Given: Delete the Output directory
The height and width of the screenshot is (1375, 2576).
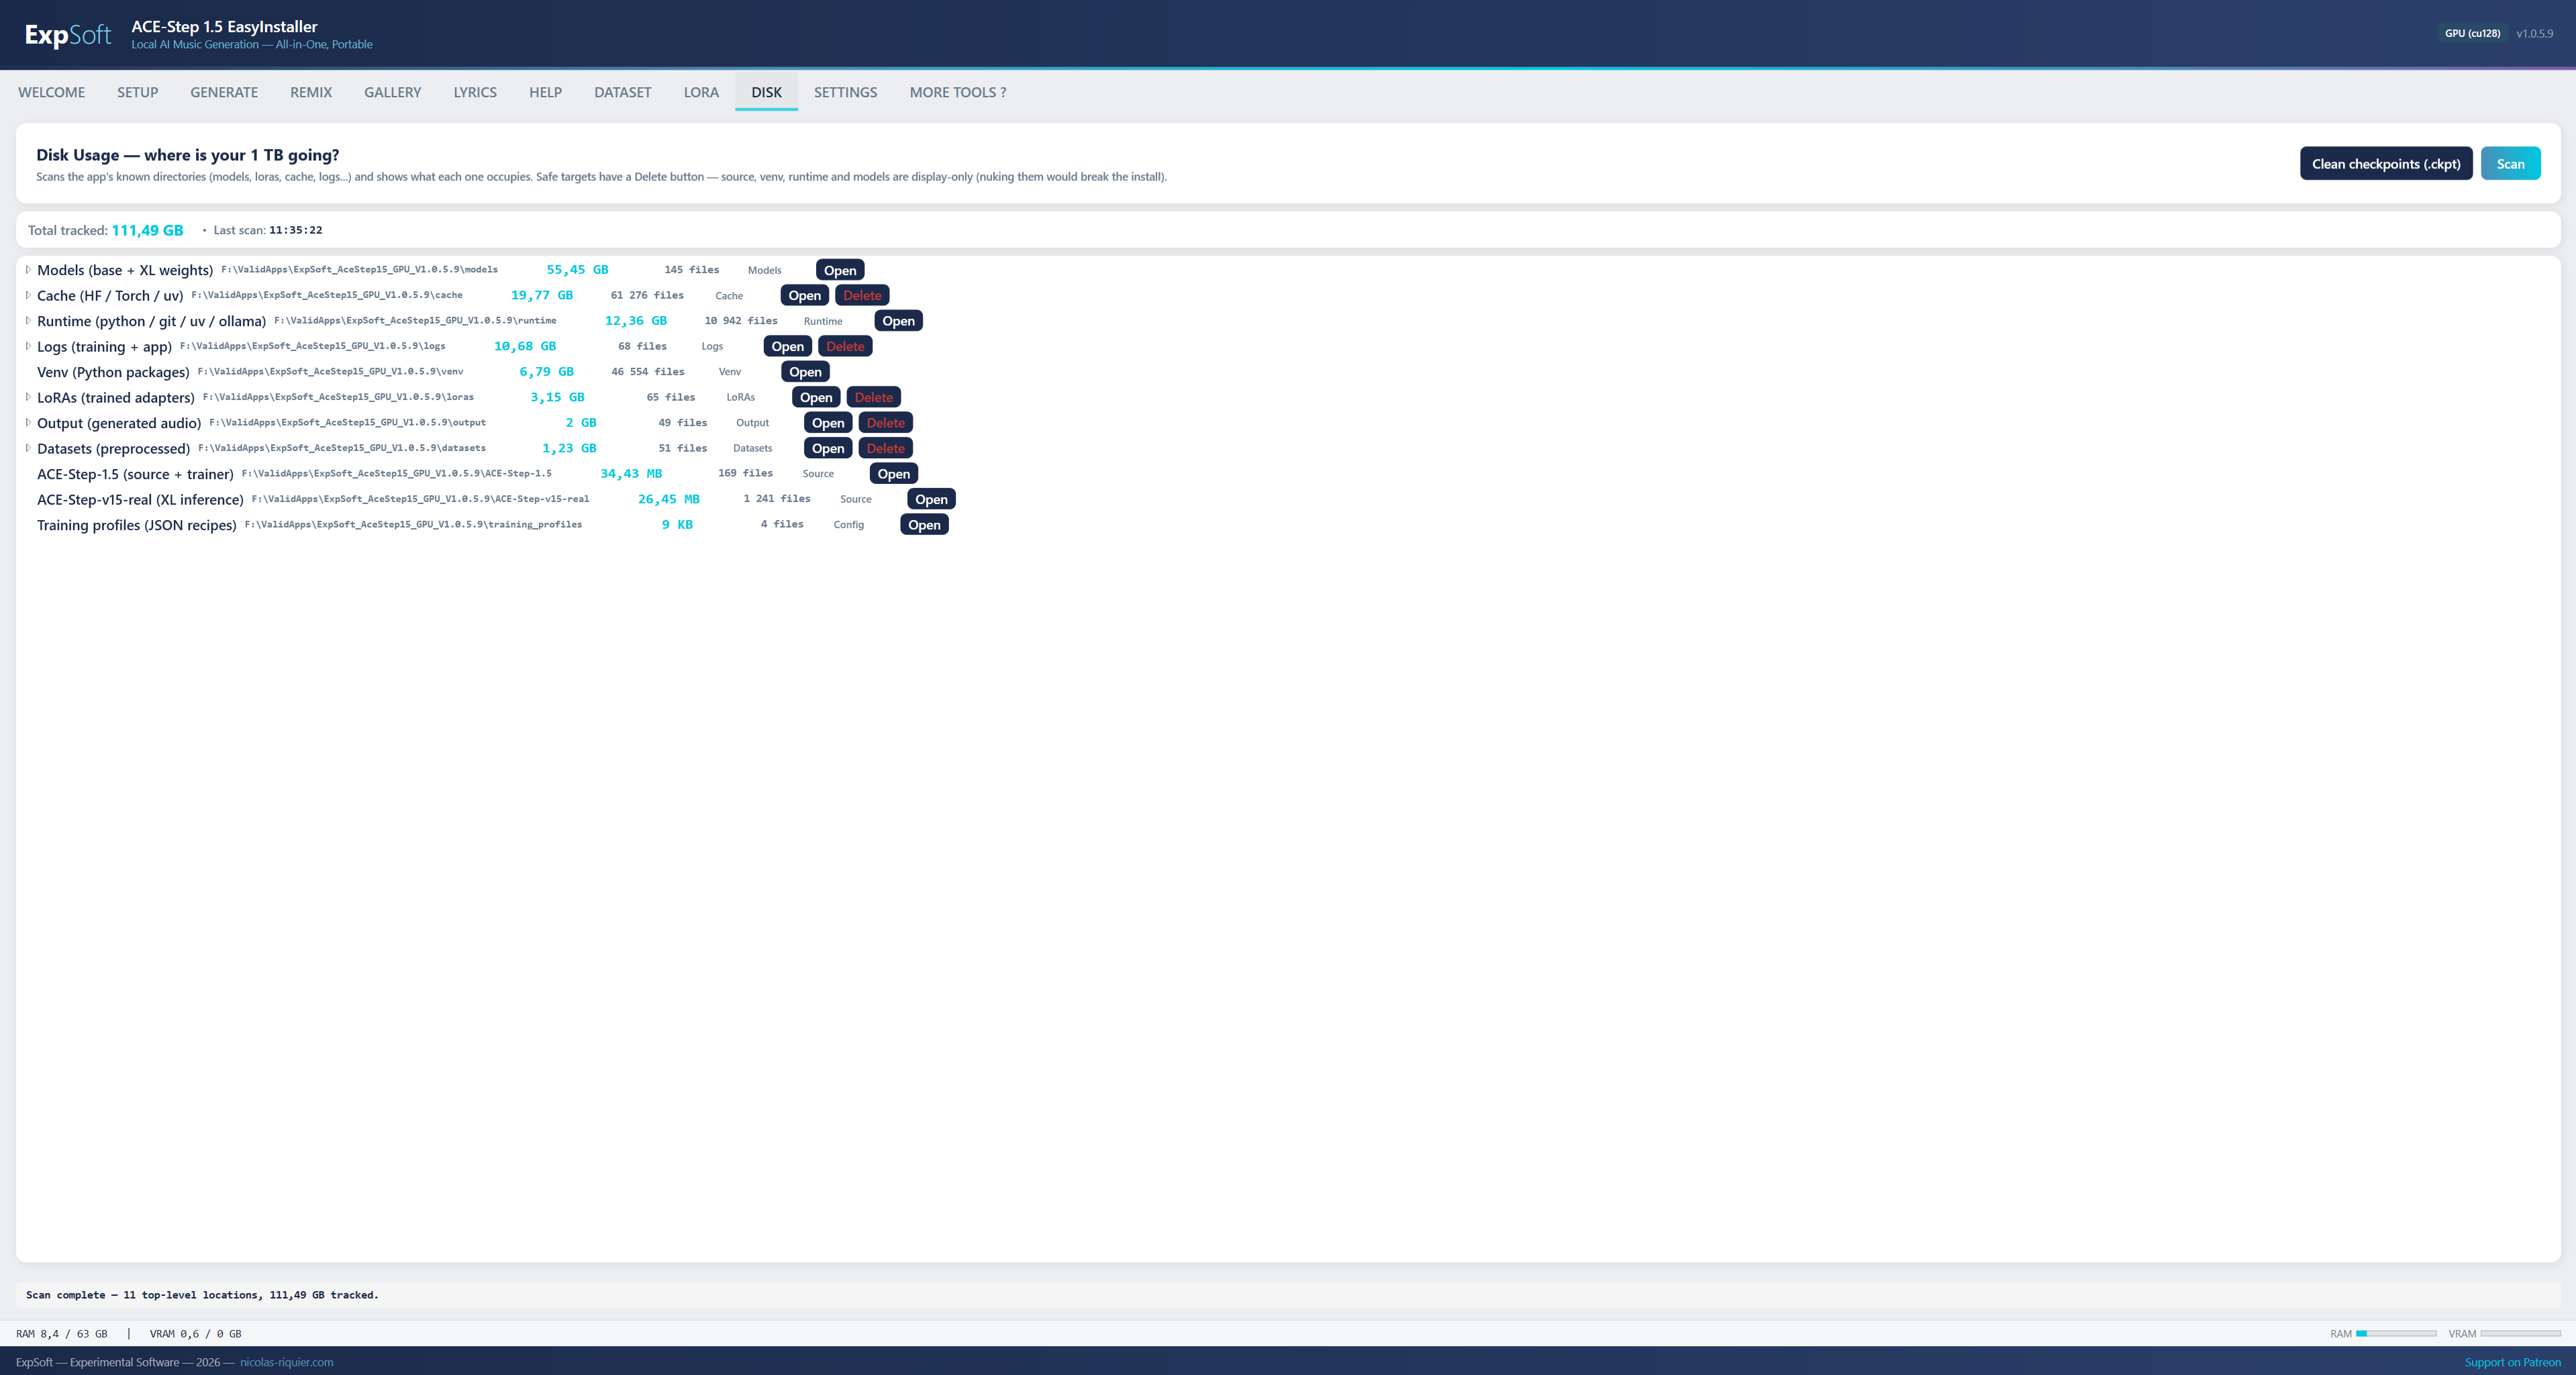Looking at the screenshot, I should (x=885, y=423).
